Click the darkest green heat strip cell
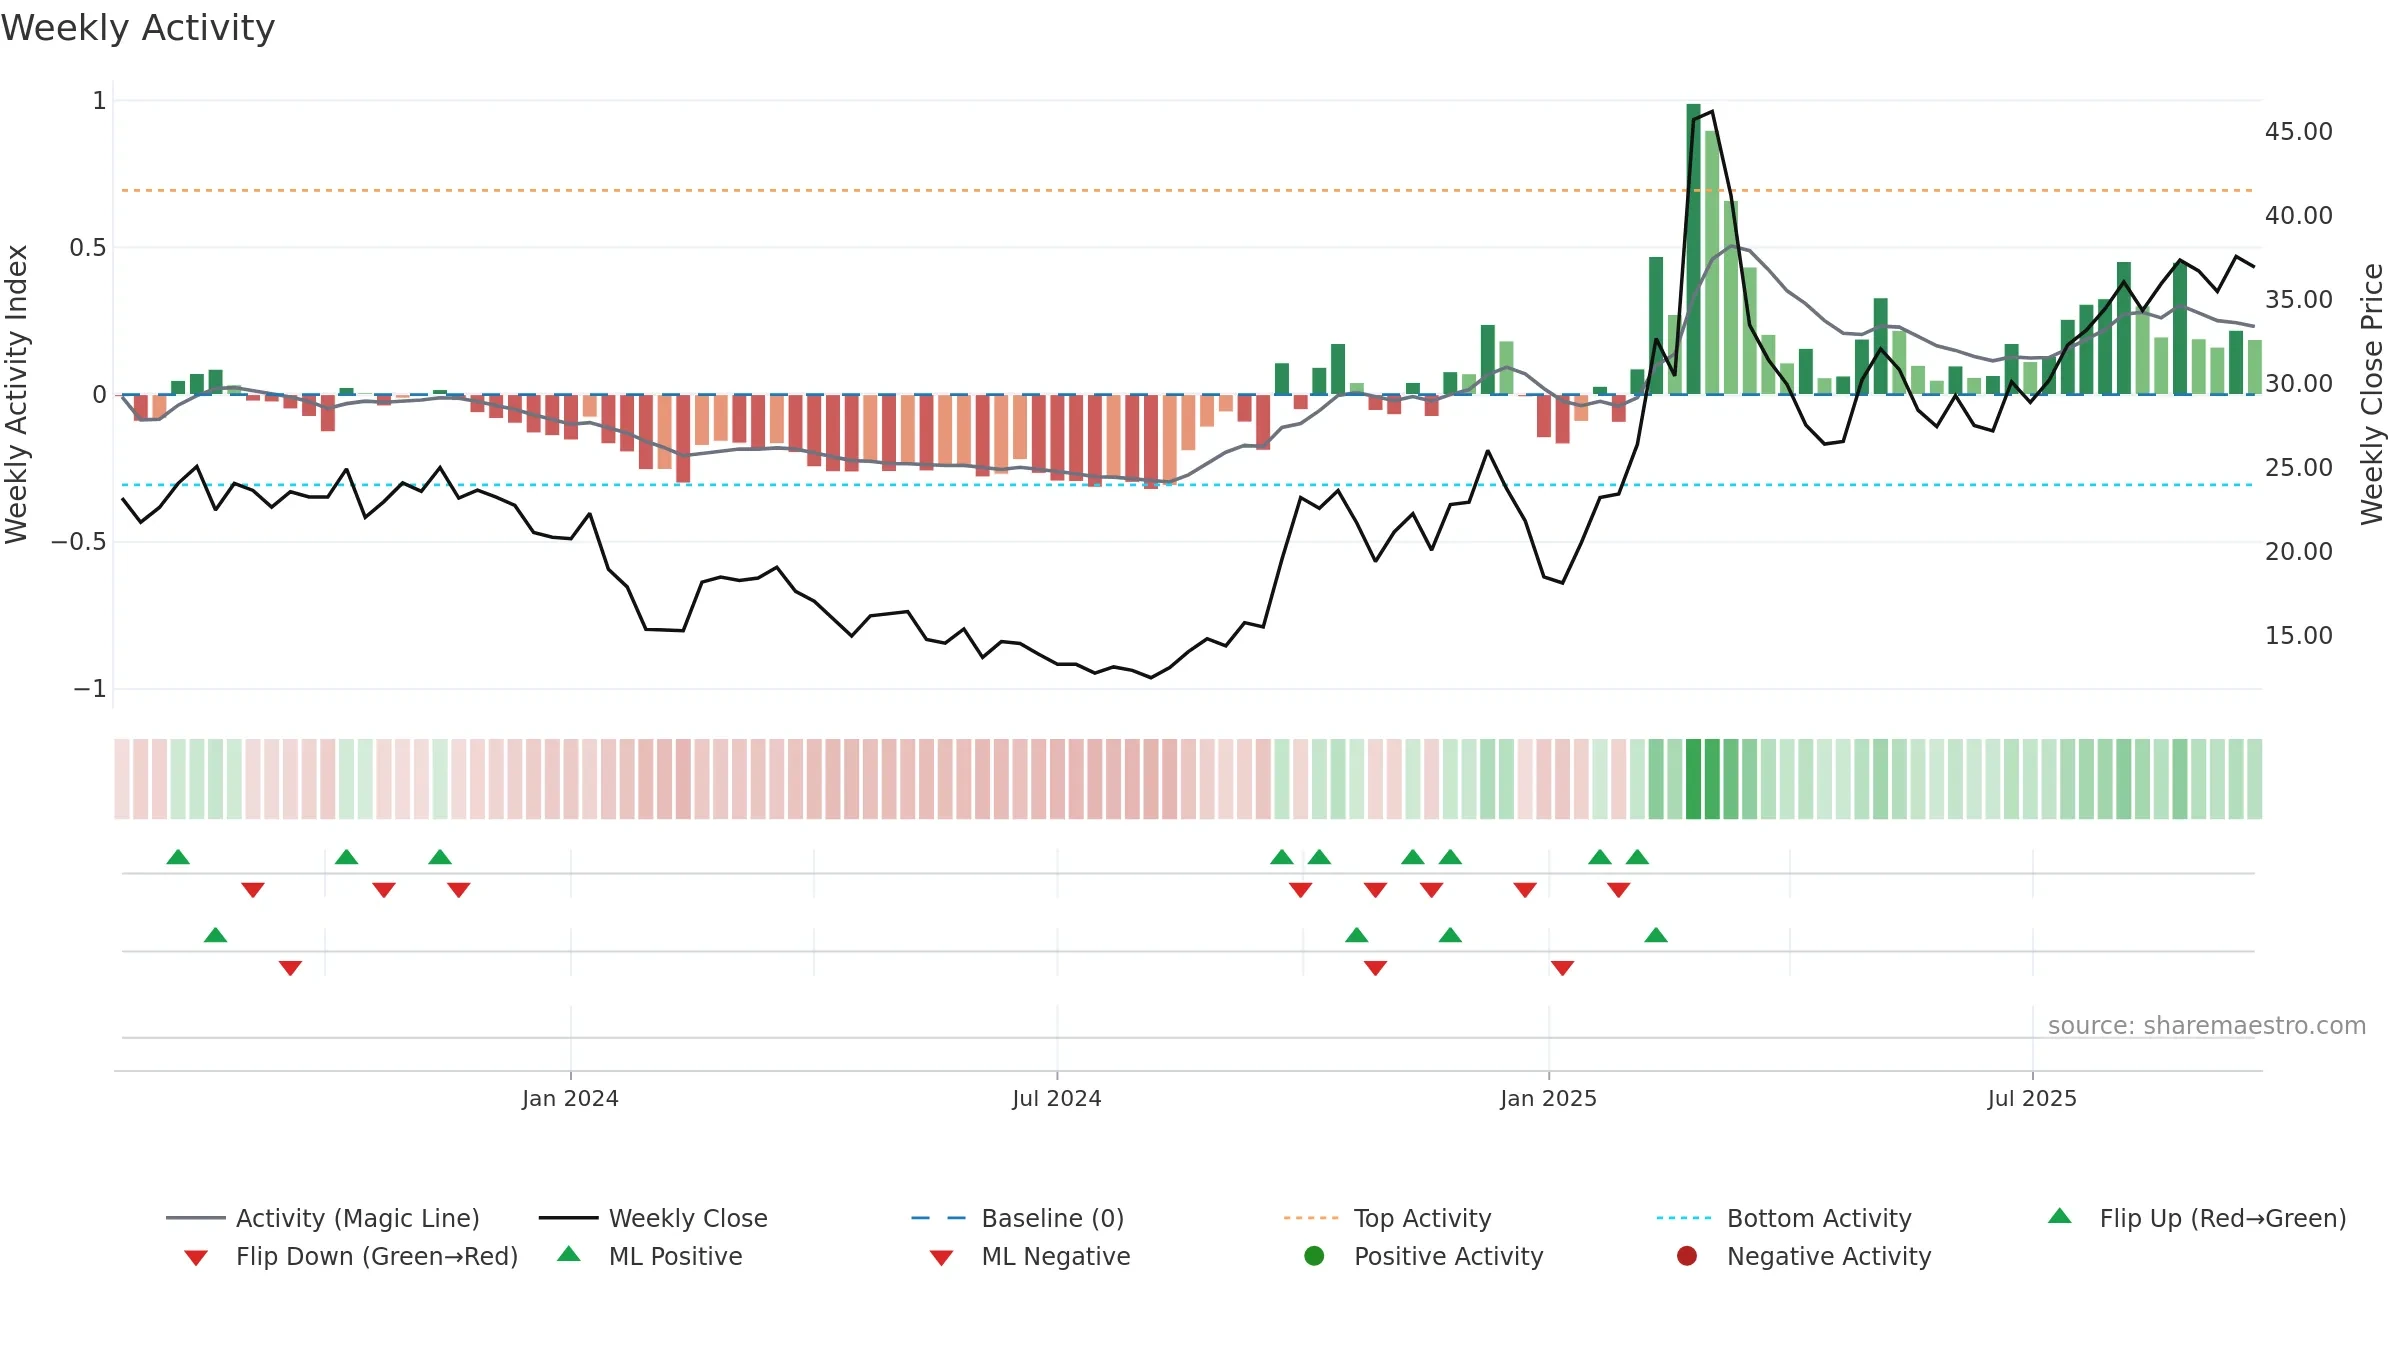This screenshot has height=1350, width=2400. coord(1693,779)
